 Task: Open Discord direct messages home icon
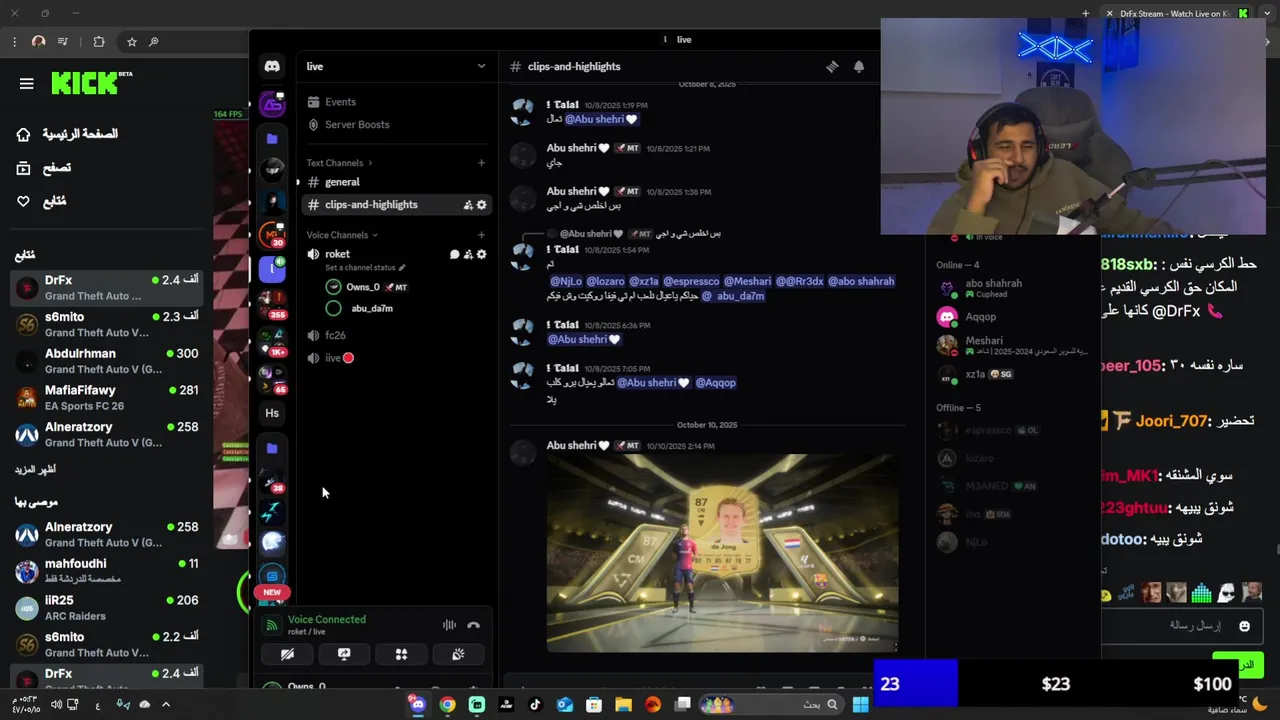(272, 66)
